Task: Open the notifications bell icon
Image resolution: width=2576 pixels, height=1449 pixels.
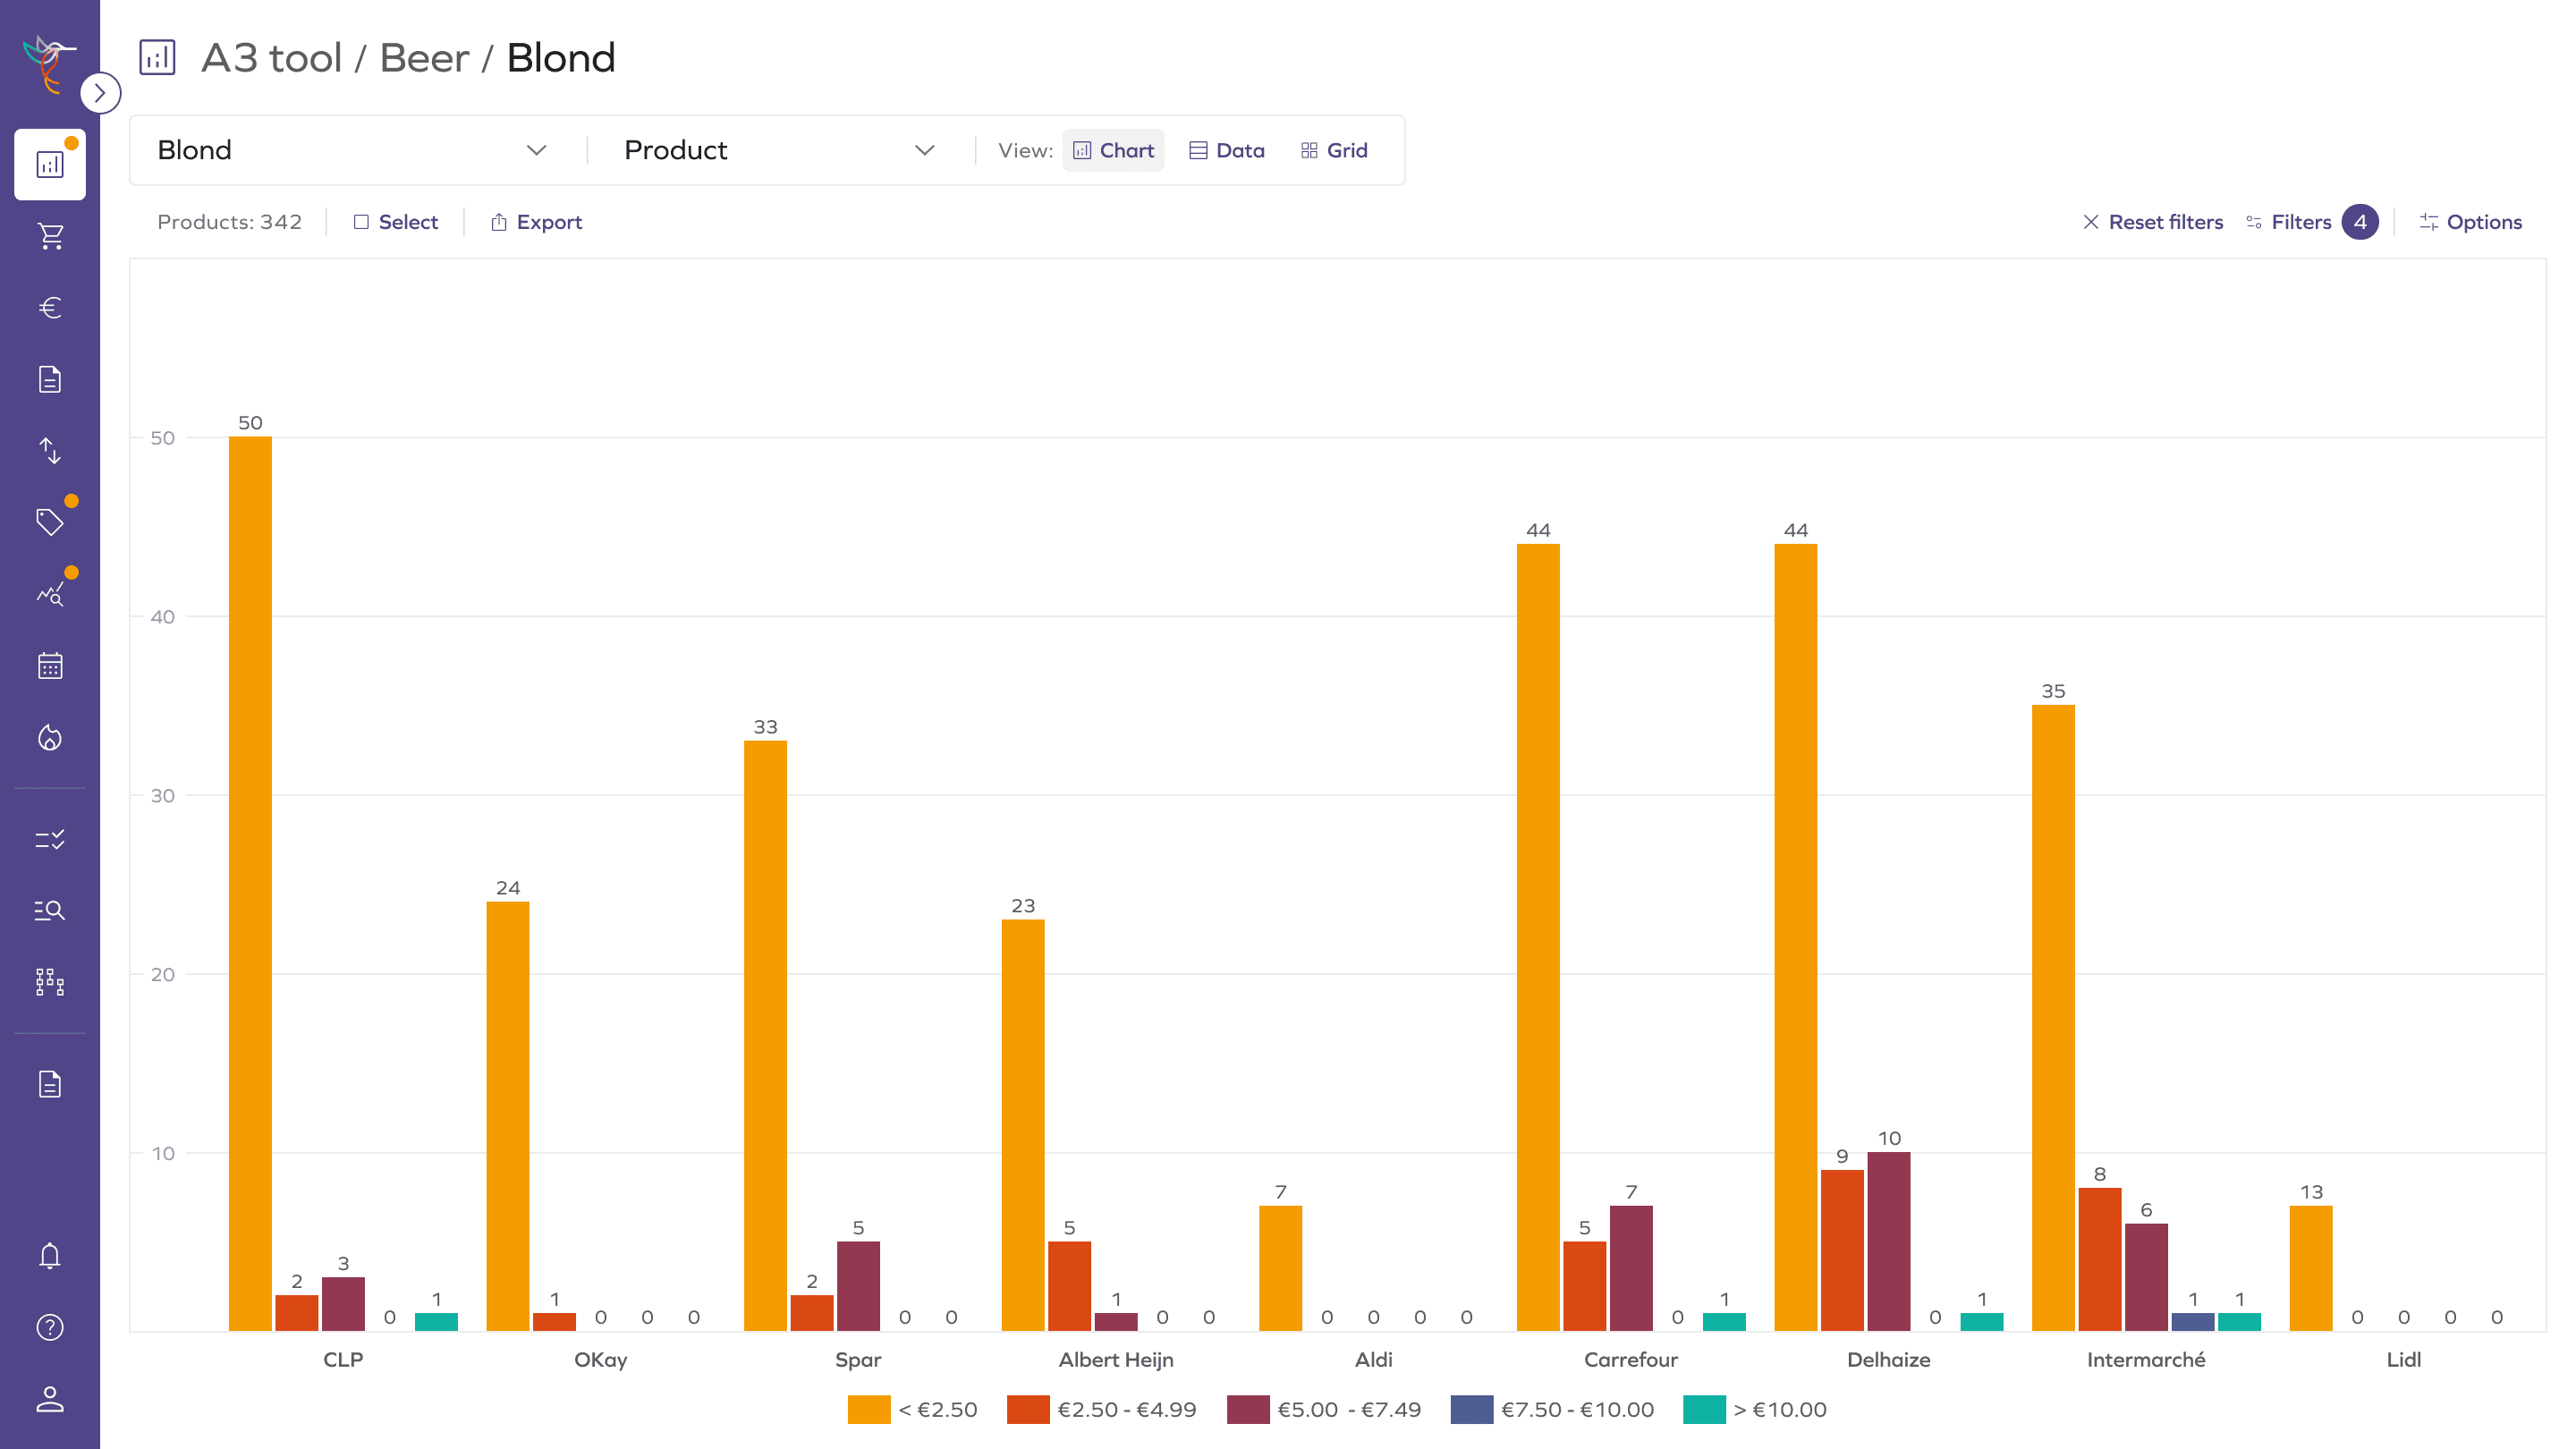Action: pyautogui.click(x=50, y=1256)
